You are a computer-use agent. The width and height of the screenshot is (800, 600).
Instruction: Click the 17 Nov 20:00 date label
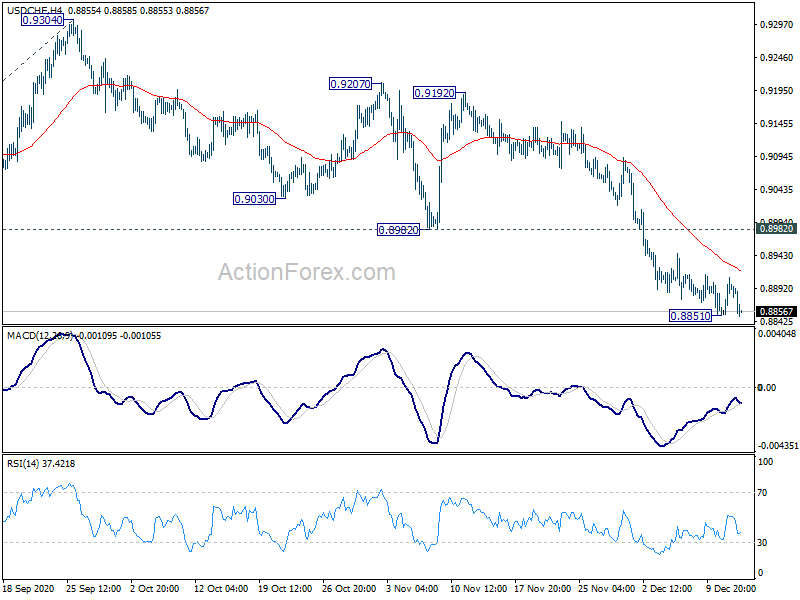[x=542, y=589]
